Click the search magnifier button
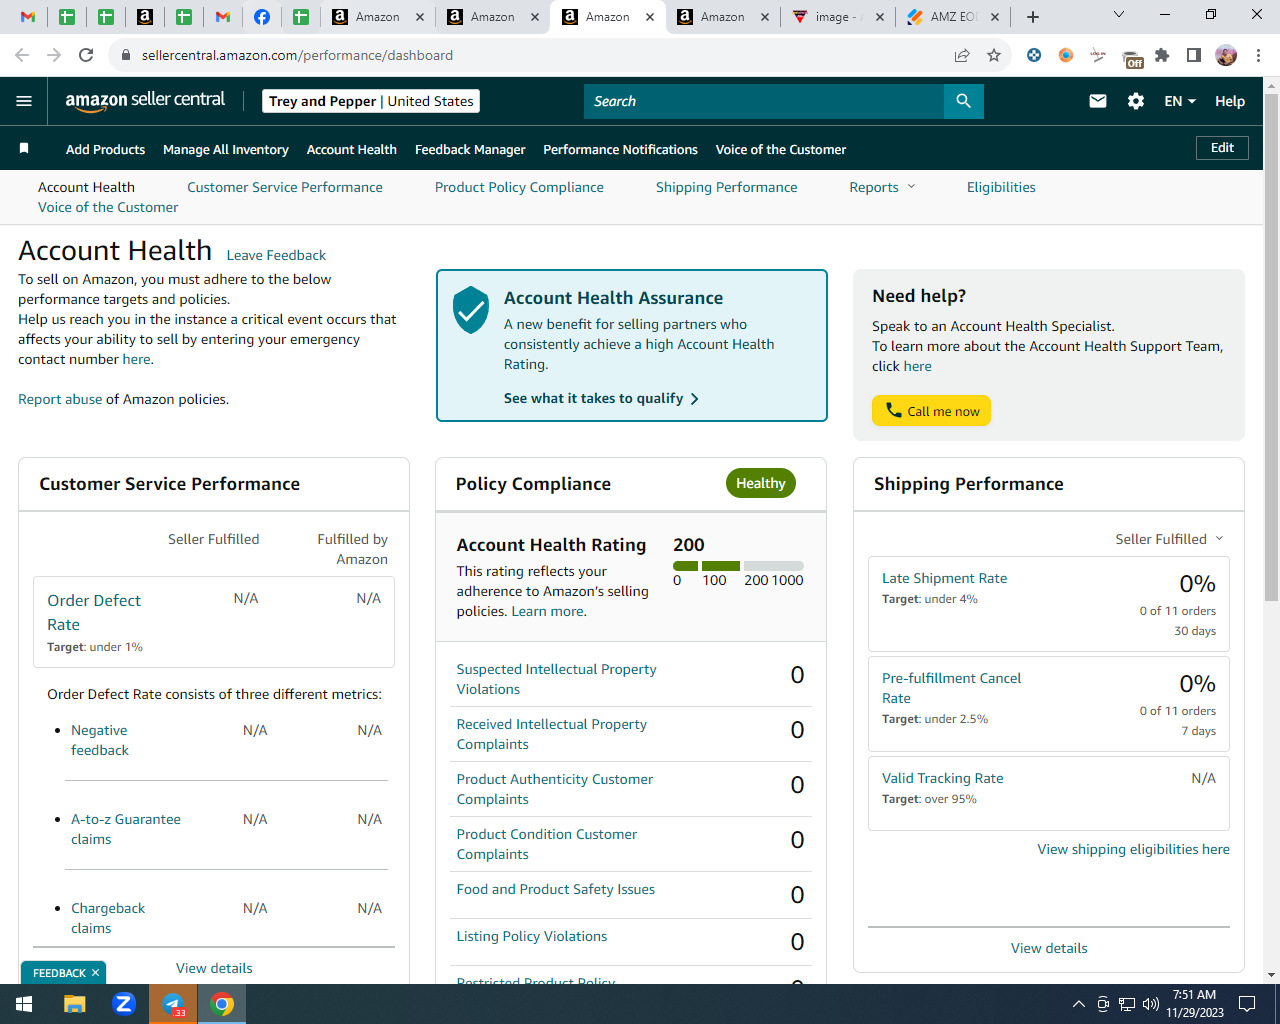Screen dimensions: 1280x1024 (964, 101)
